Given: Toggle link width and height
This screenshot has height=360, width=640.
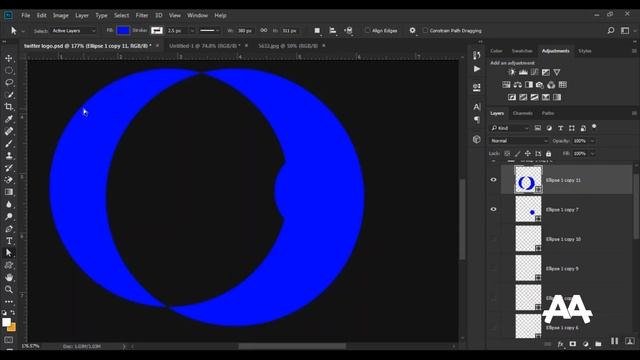Looking at the screenshot, I should pos(264,30).
